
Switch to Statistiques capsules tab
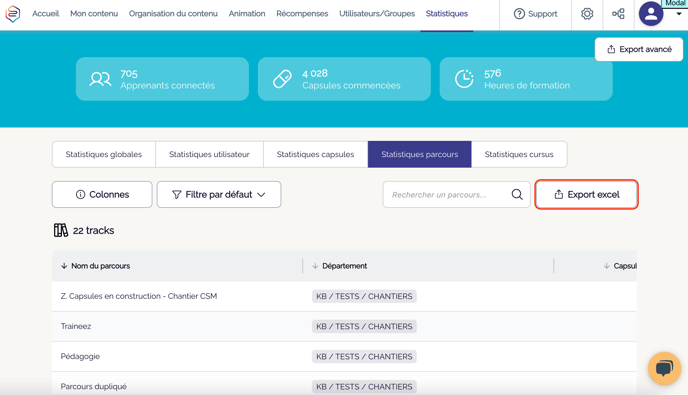tap(315, 154)
